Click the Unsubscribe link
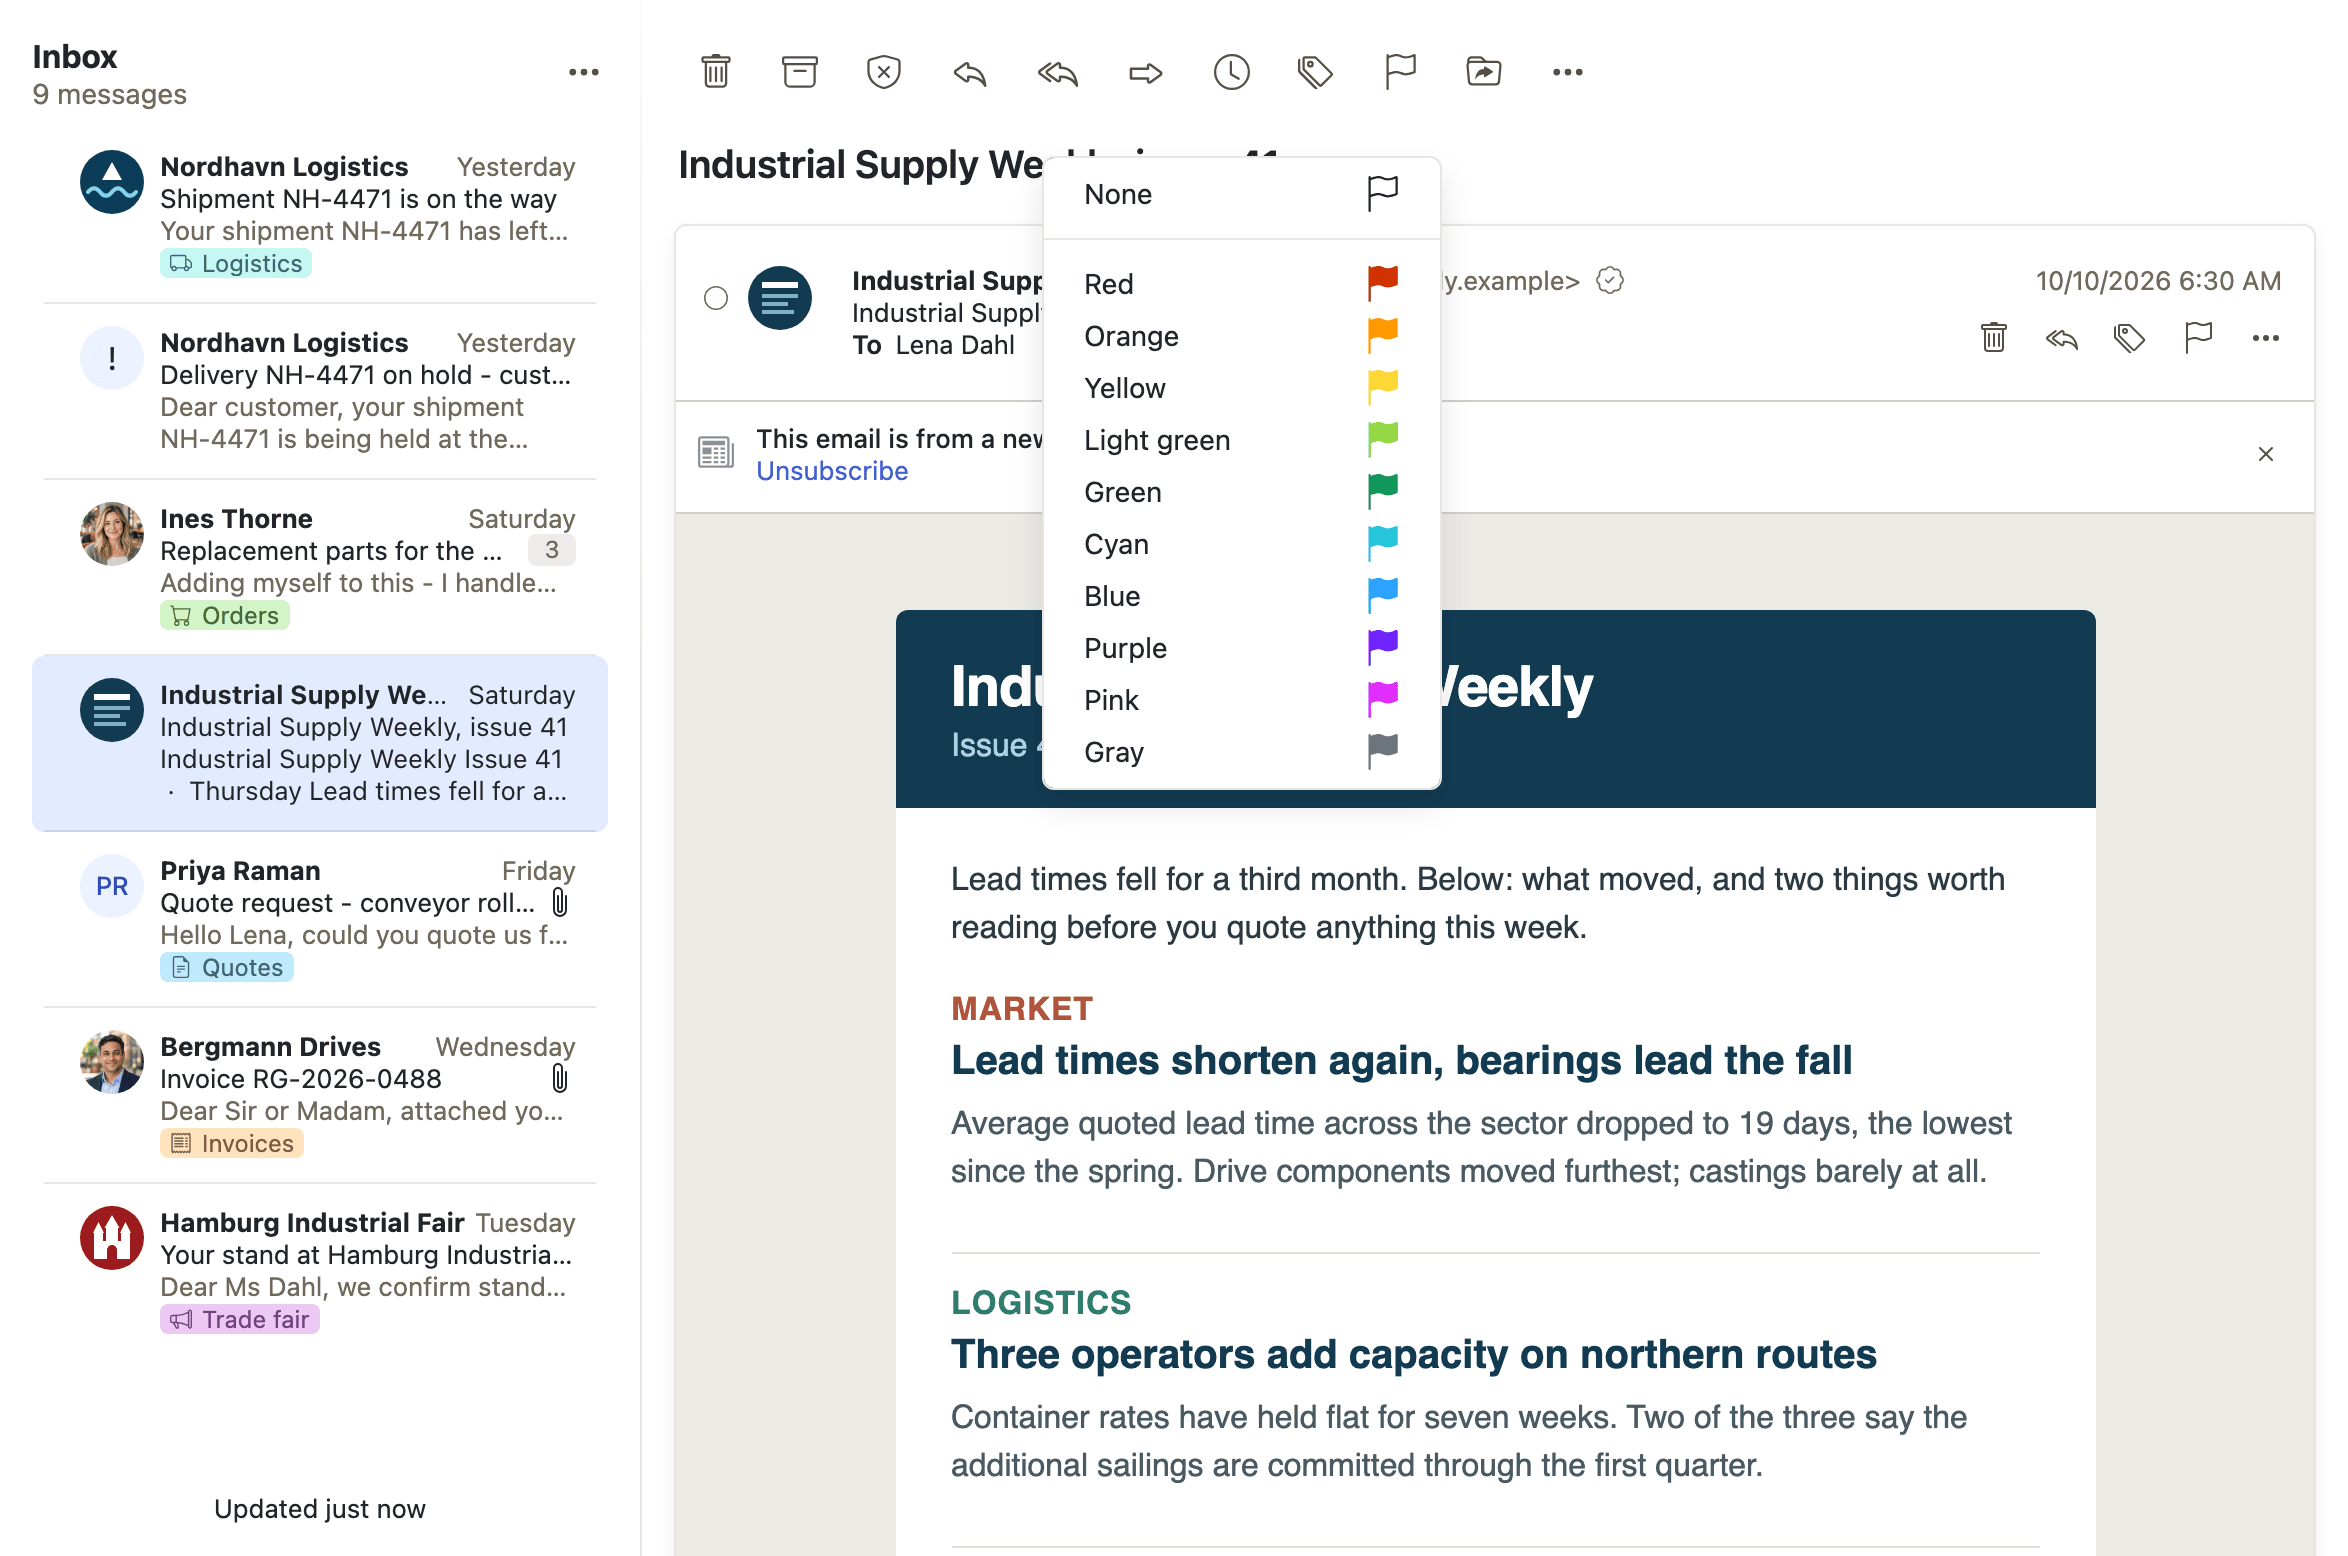 (x=832, y=471)
